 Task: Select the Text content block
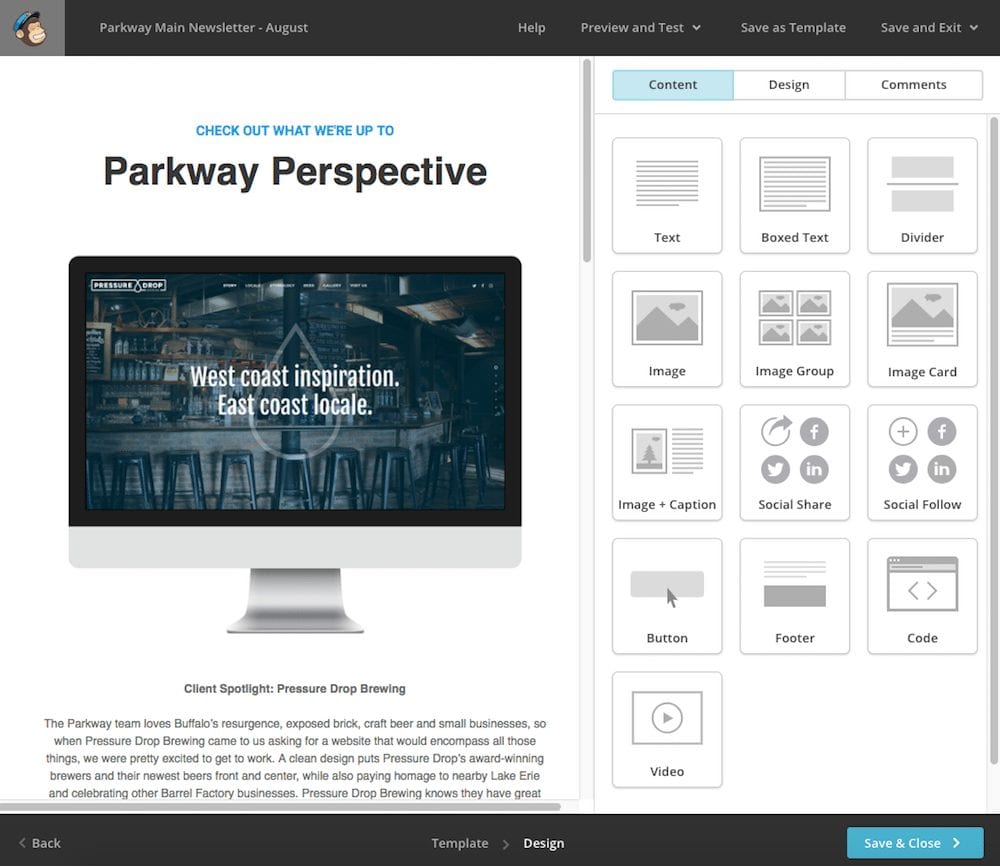[666, 195]
